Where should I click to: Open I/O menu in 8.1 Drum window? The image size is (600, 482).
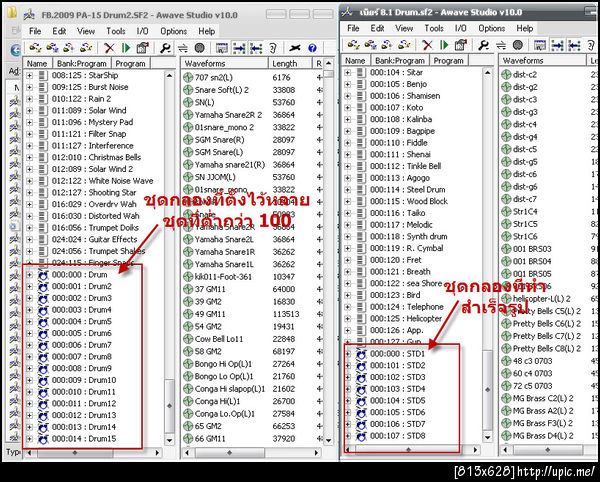pos(461,28)
